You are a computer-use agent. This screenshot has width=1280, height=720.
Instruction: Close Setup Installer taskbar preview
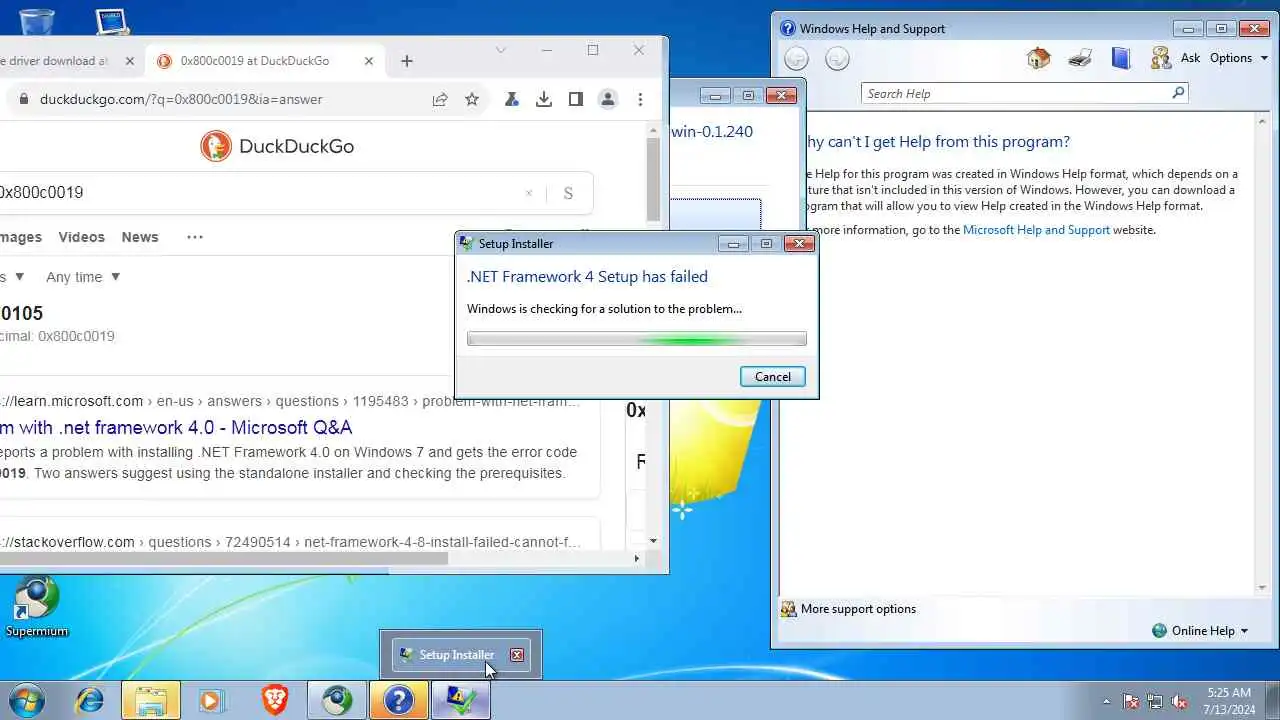point(517,655)
